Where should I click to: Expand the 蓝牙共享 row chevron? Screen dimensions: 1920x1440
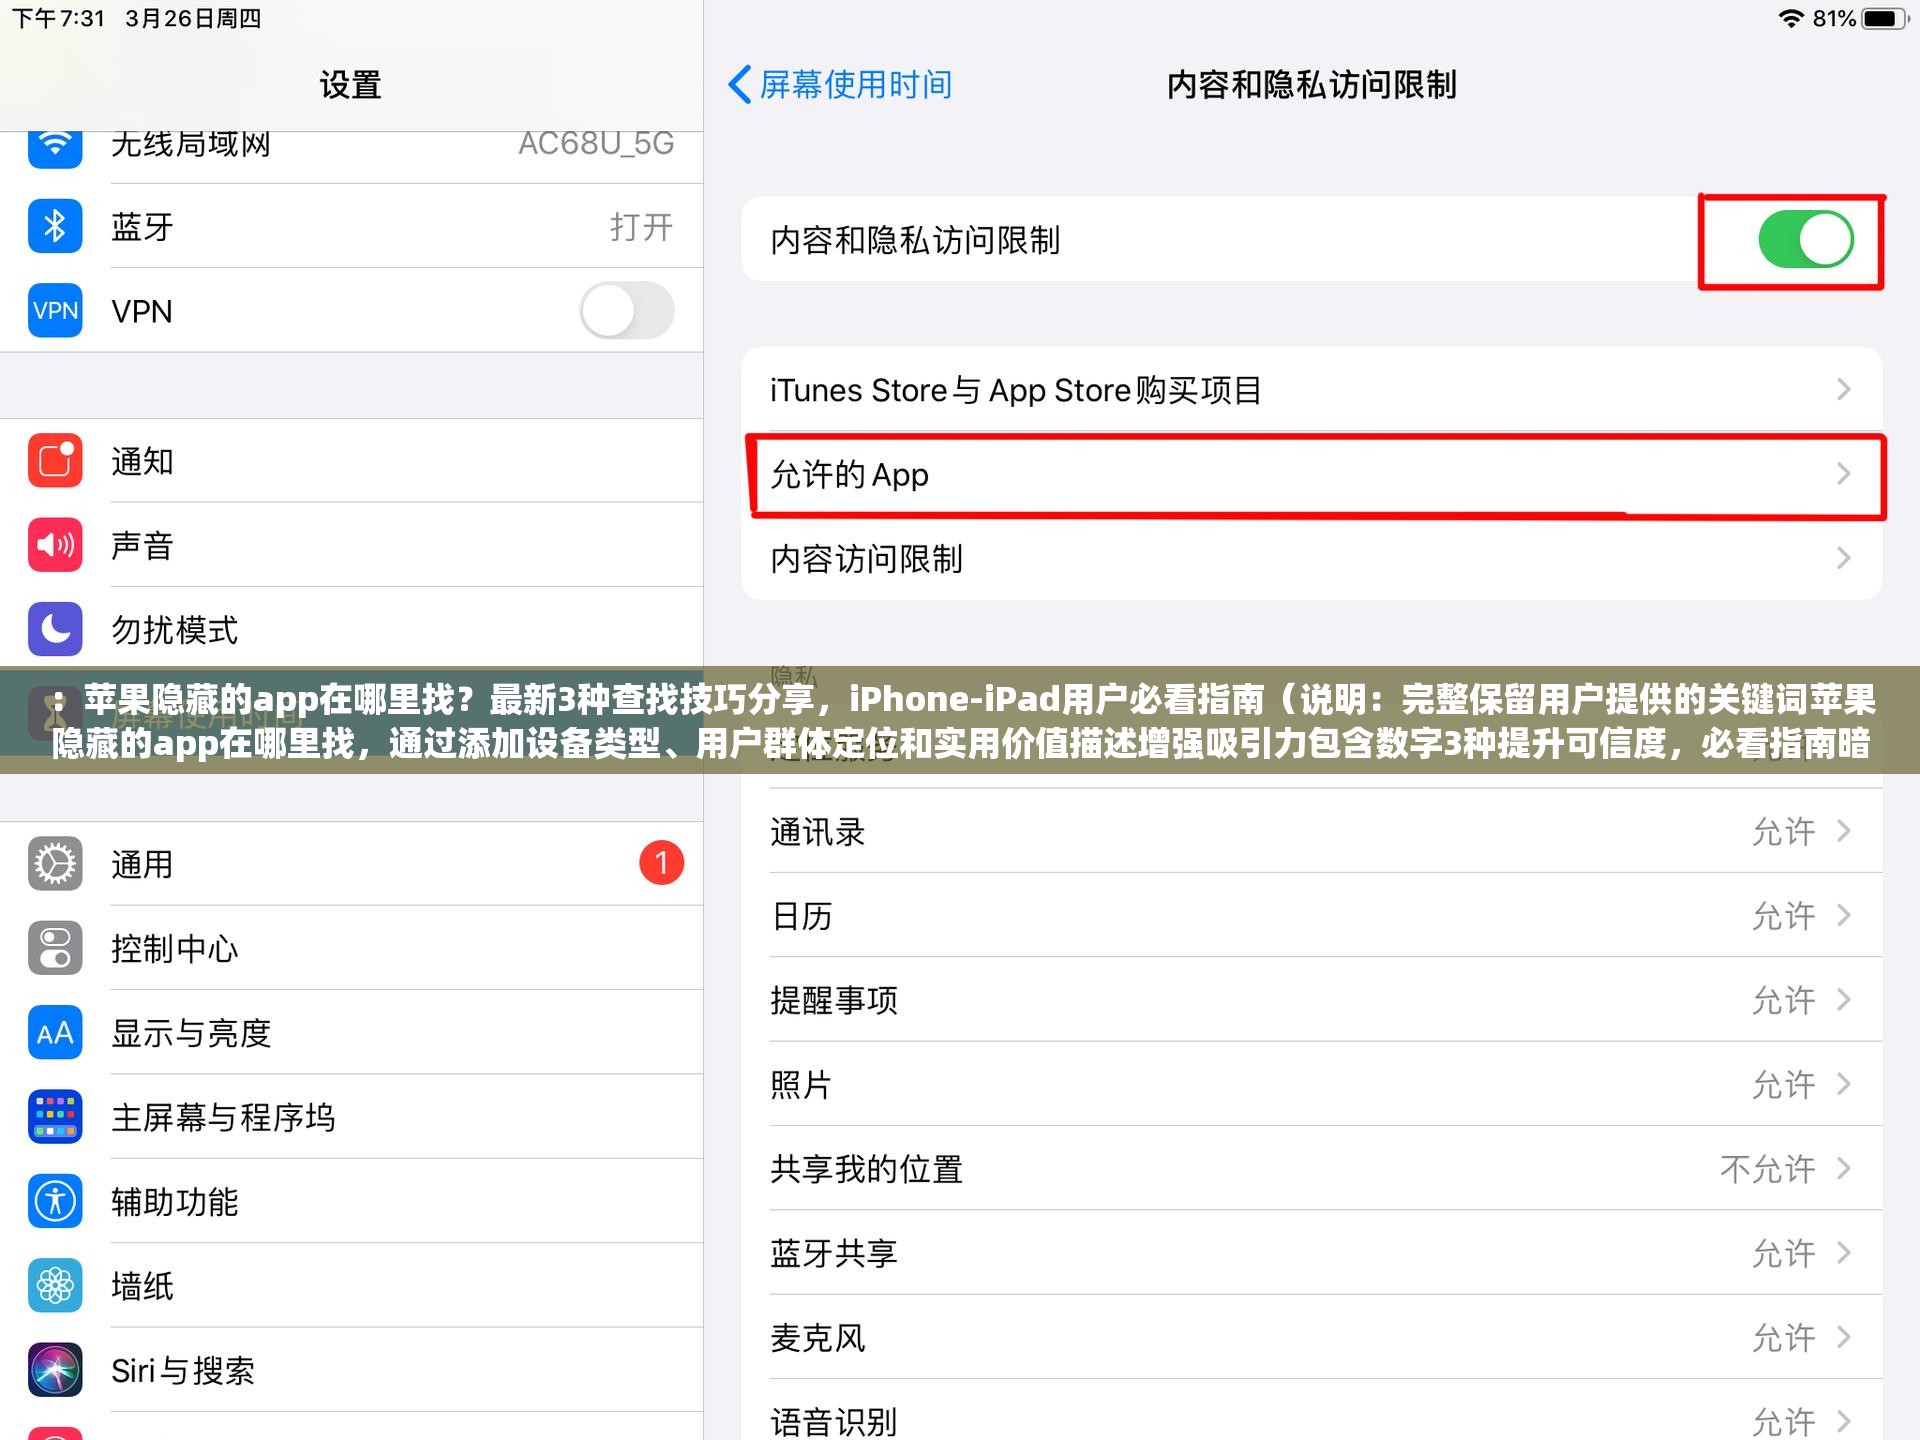pos(1844,1253)
